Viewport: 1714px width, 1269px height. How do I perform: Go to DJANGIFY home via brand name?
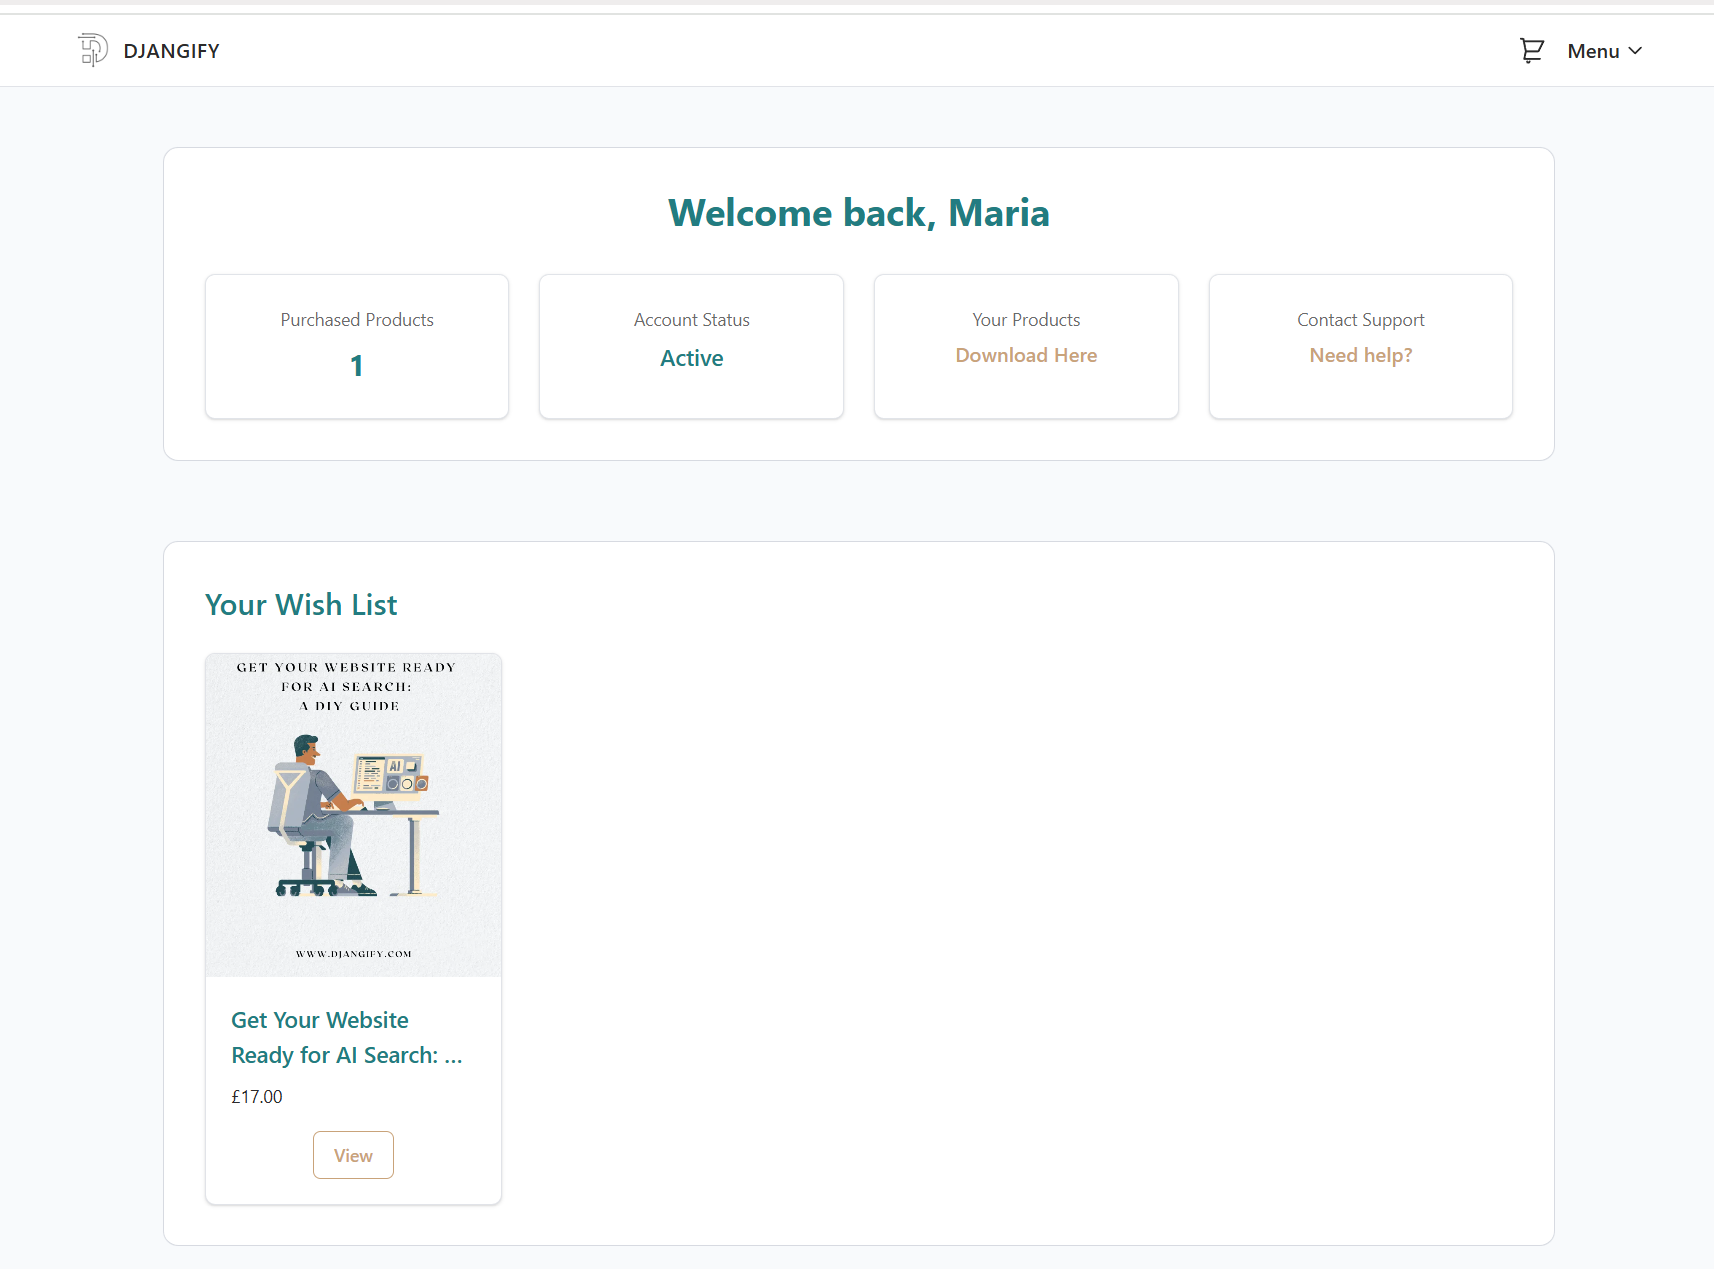(171, 51)
